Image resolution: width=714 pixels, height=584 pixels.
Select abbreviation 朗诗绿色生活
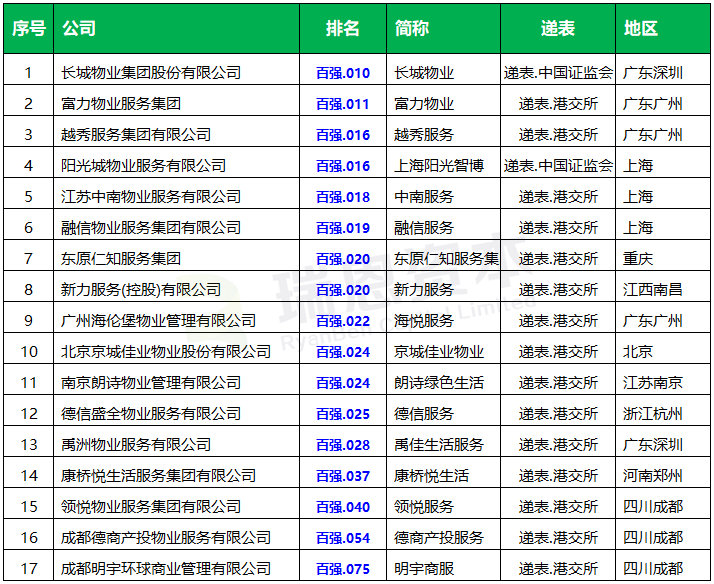(x=439, y=382)
